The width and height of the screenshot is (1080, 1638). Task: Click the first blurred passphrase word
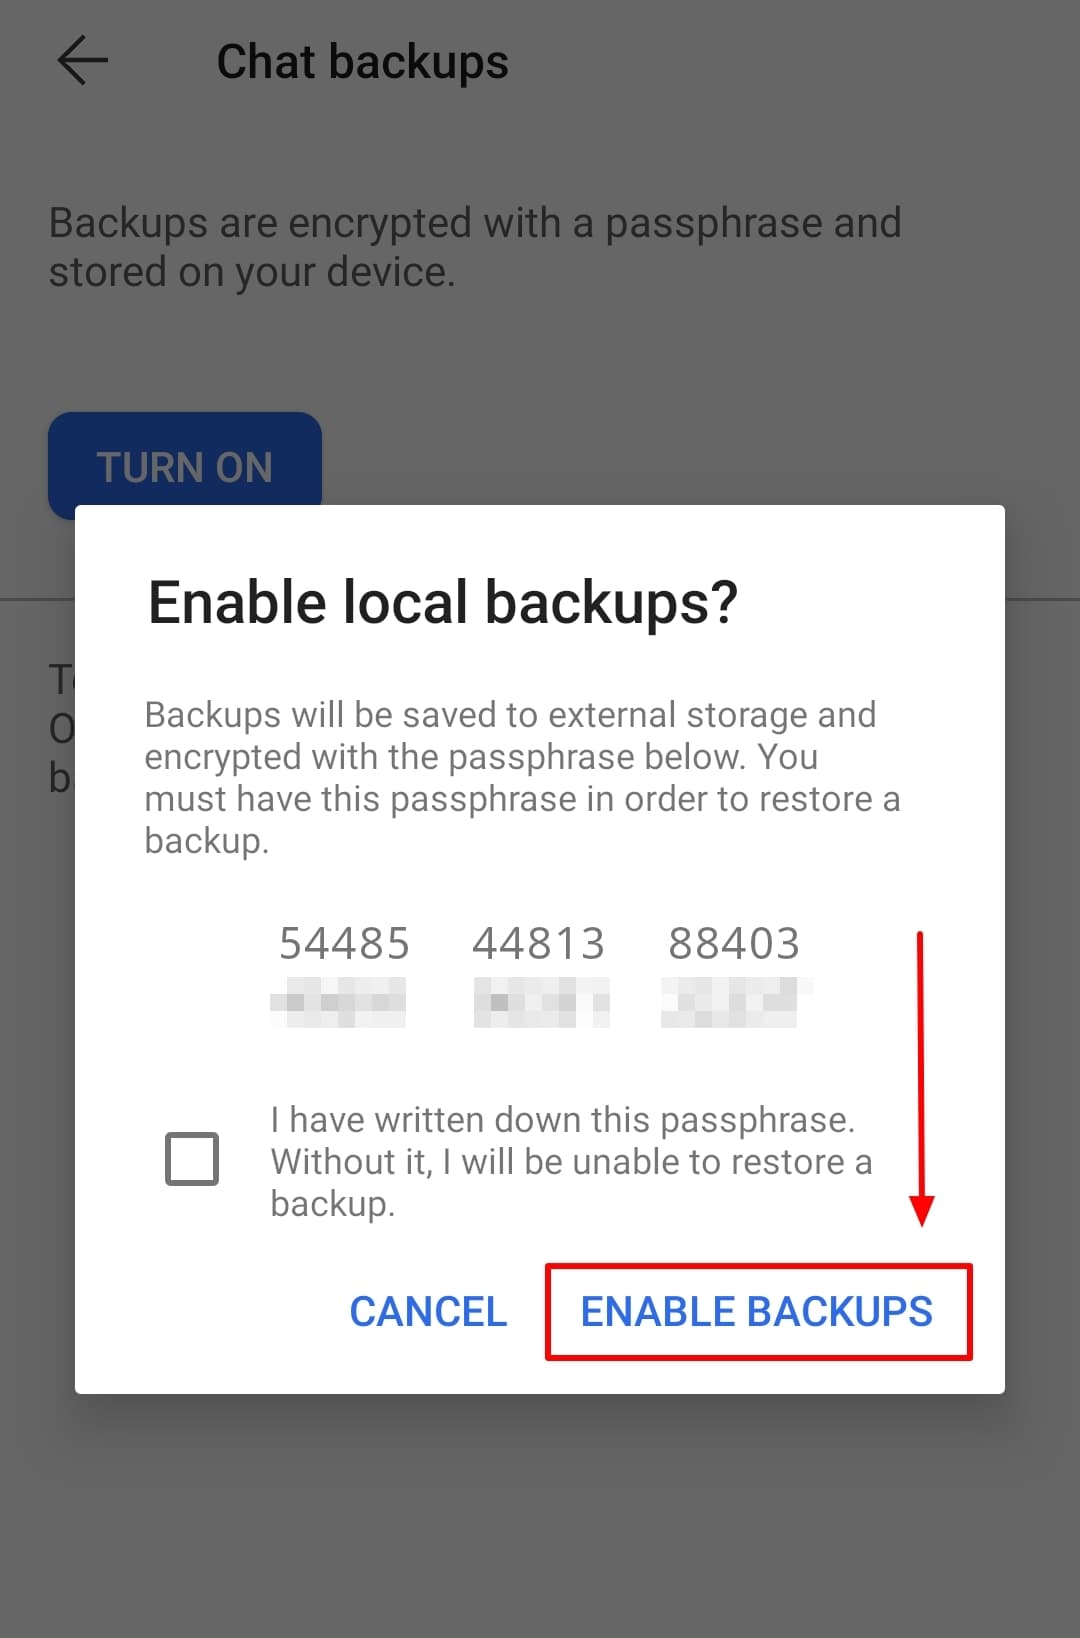pos(340,1003)
